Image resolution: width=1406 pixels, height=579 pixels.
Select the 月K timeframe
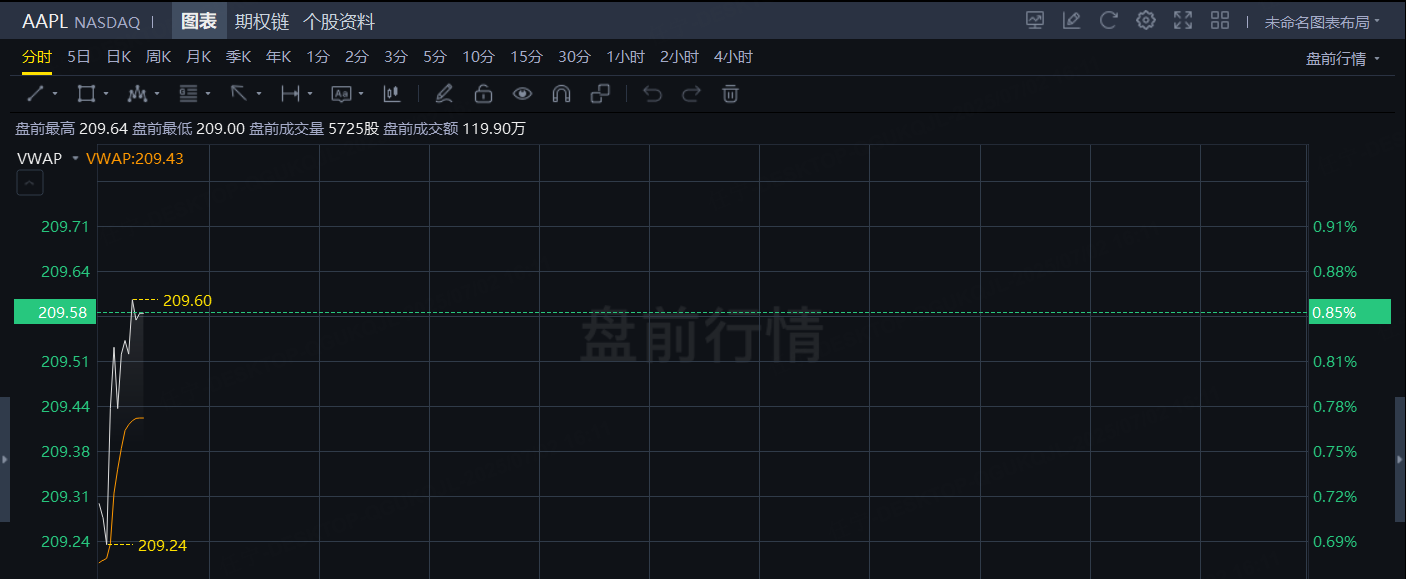point(199,57)
